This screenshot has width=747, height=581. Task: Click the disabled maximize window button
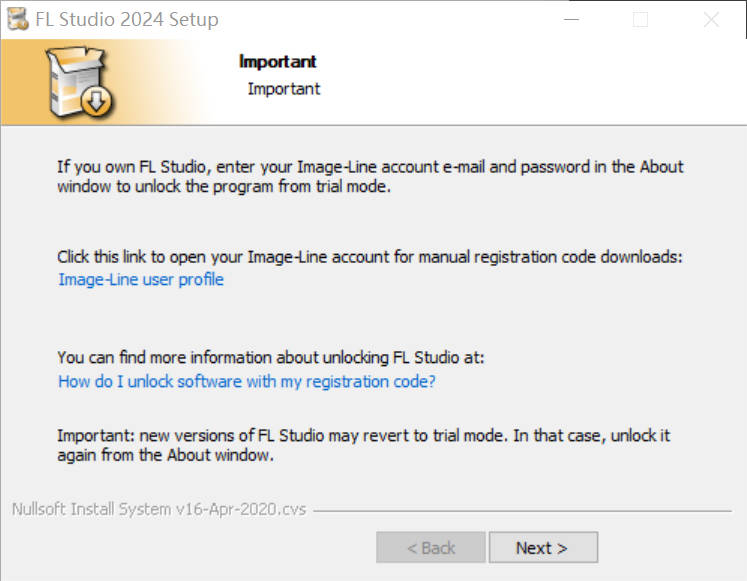(640, 19)
